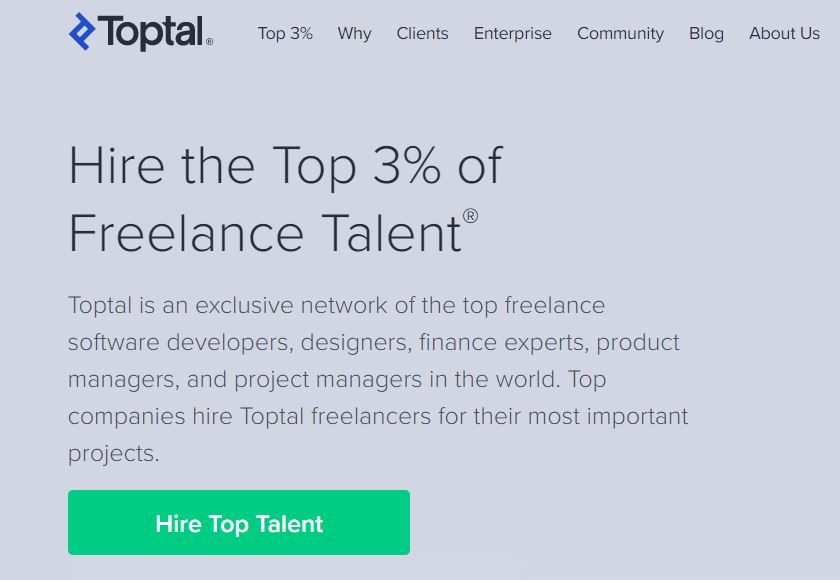Click the 'managers, and project managers' text line
The height and width of the screenshot is (580, 840).
[337, 379]
